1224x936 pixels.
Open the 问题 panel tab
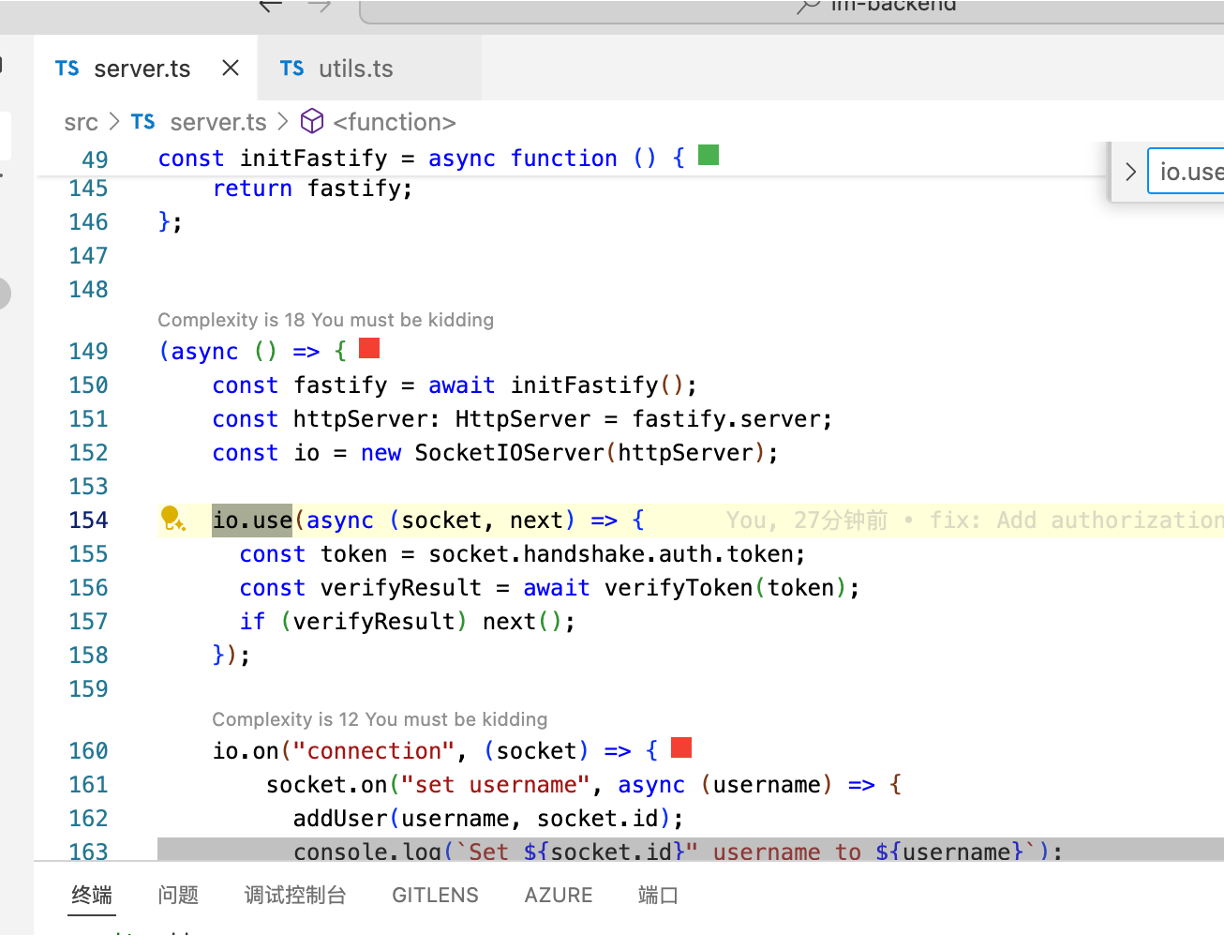tap(178, 895)
